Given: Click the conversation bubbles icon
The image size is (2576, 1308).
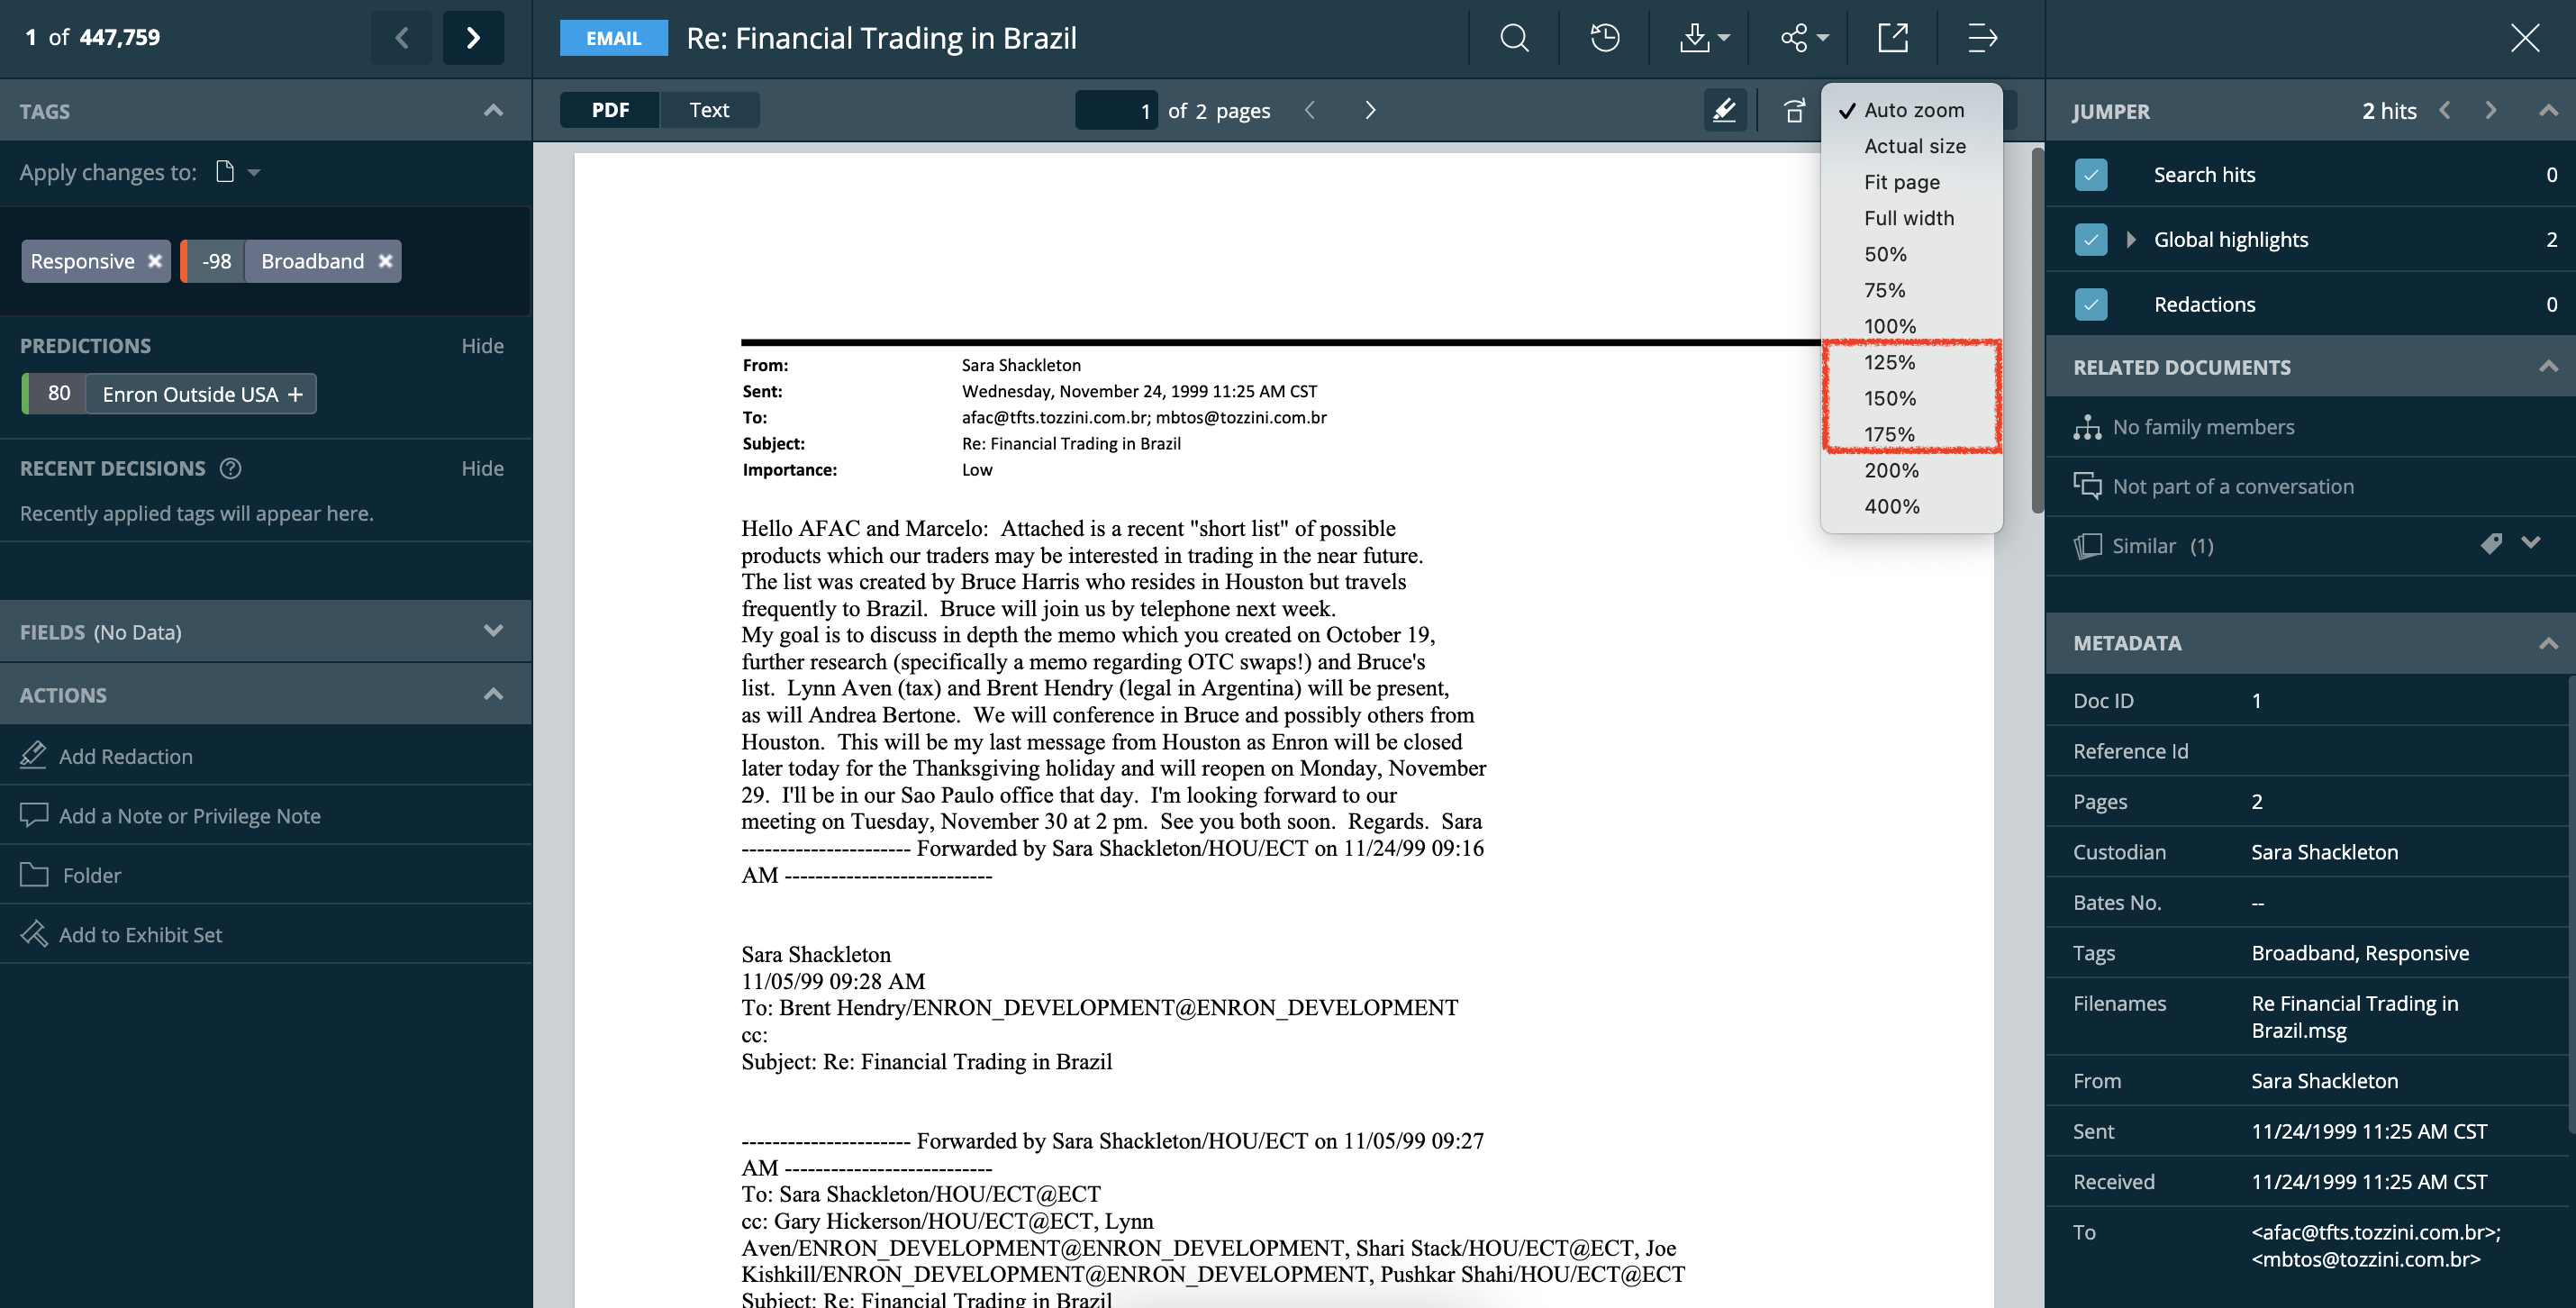Looking at the screenshot, I should pyautogui.click(x=2087, y=486).
